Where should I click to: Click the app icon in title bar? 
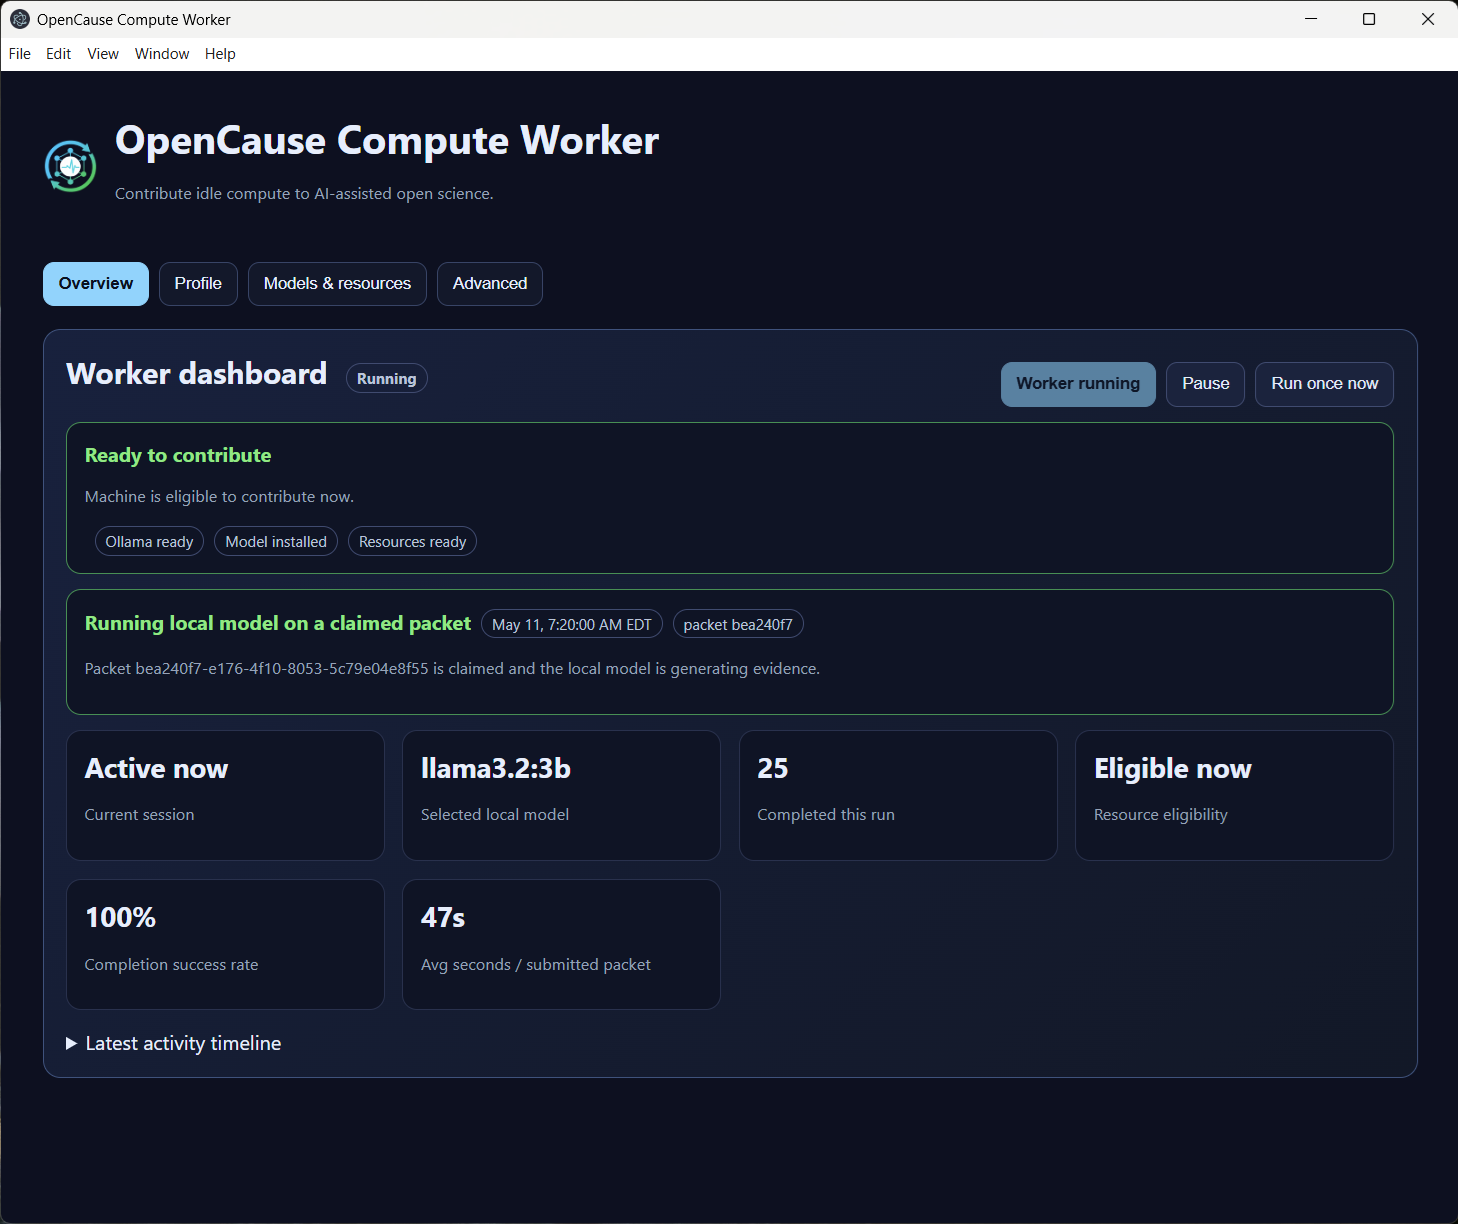(19, 19)
